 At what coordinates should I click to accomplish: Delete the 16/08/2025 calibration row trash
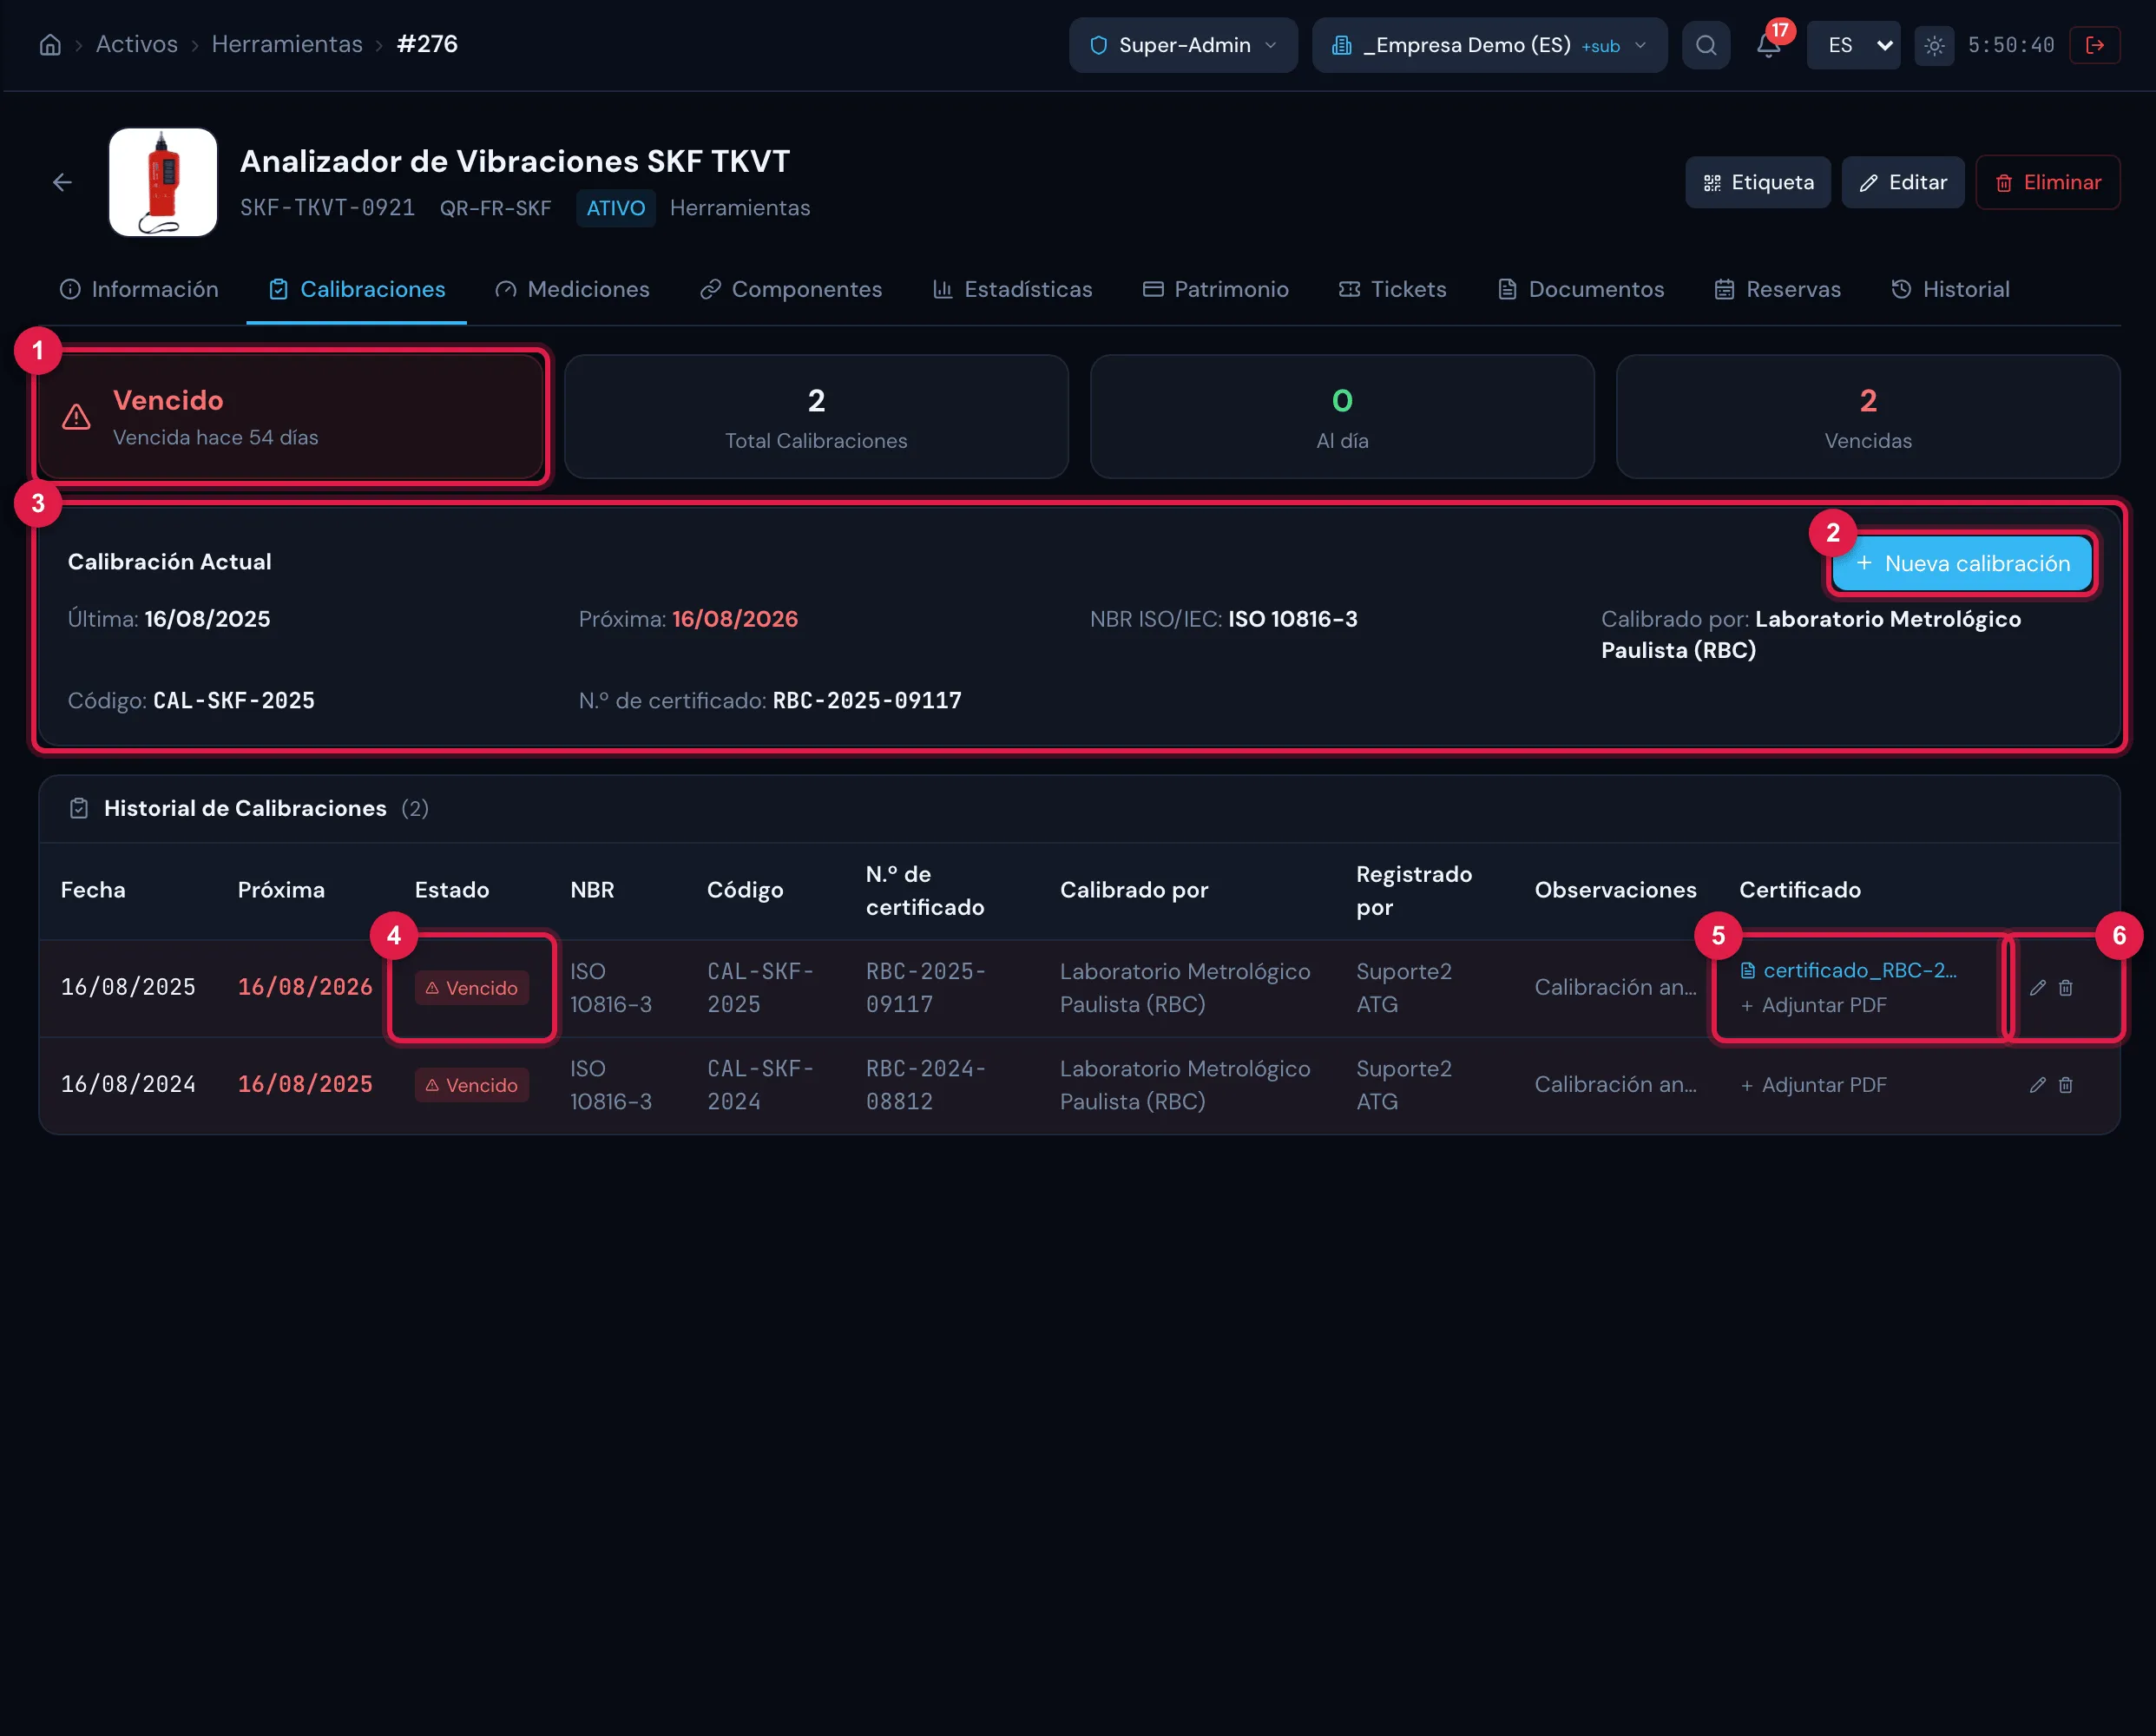(x=2066, y=988)
